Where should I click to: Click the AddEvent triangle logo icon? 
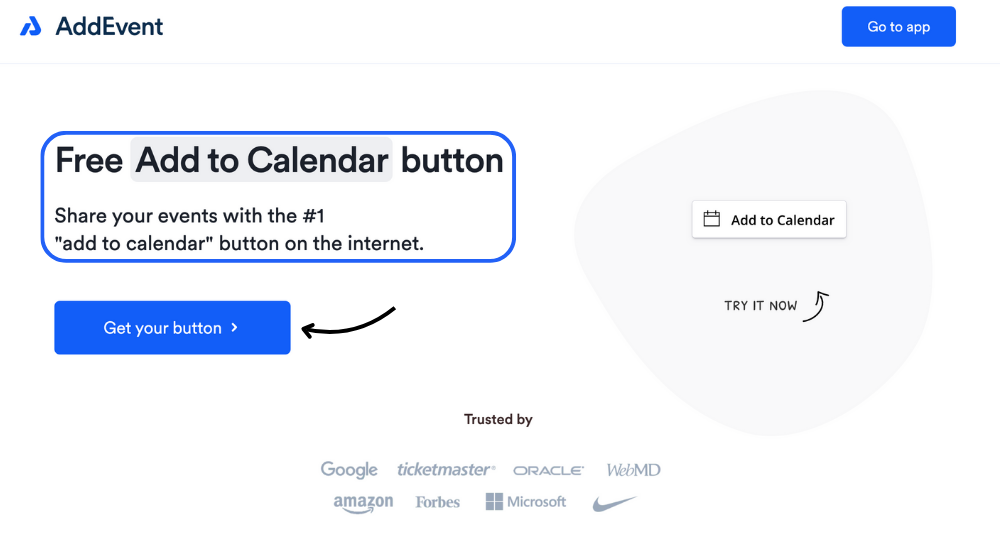tap(31, 27)
